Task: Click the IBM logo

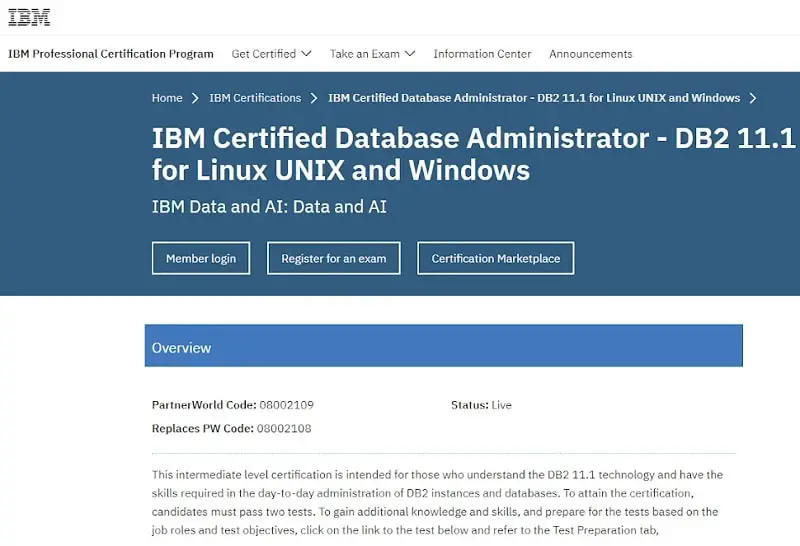Action: tap(29, 17)
